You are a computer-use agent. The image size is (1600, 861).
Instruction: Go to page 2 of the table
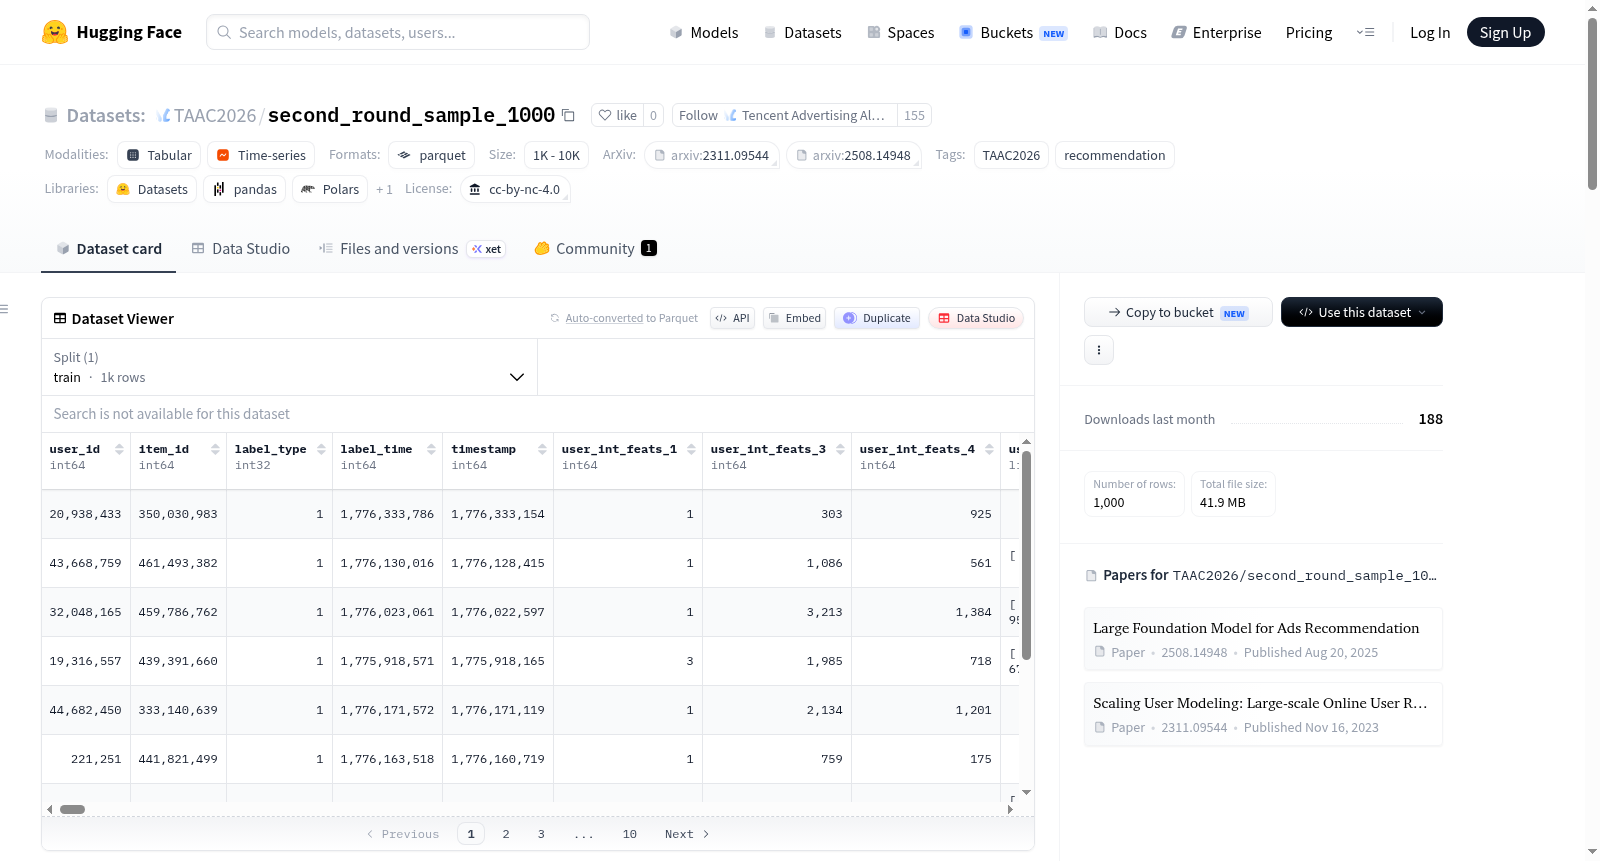[506, 834]
